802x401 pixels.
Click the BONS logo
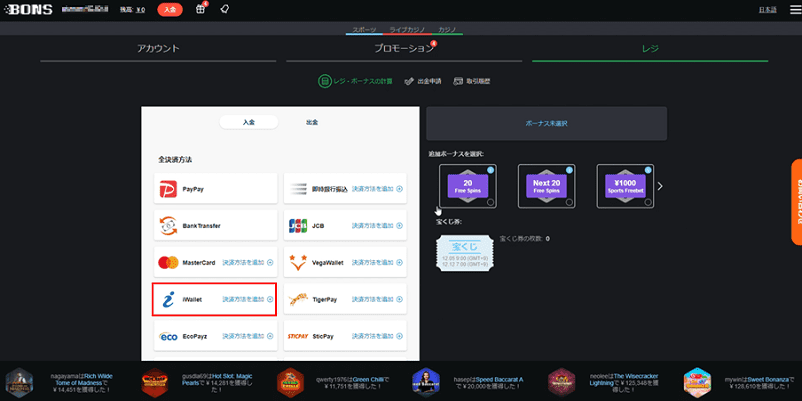coord(29,10)
